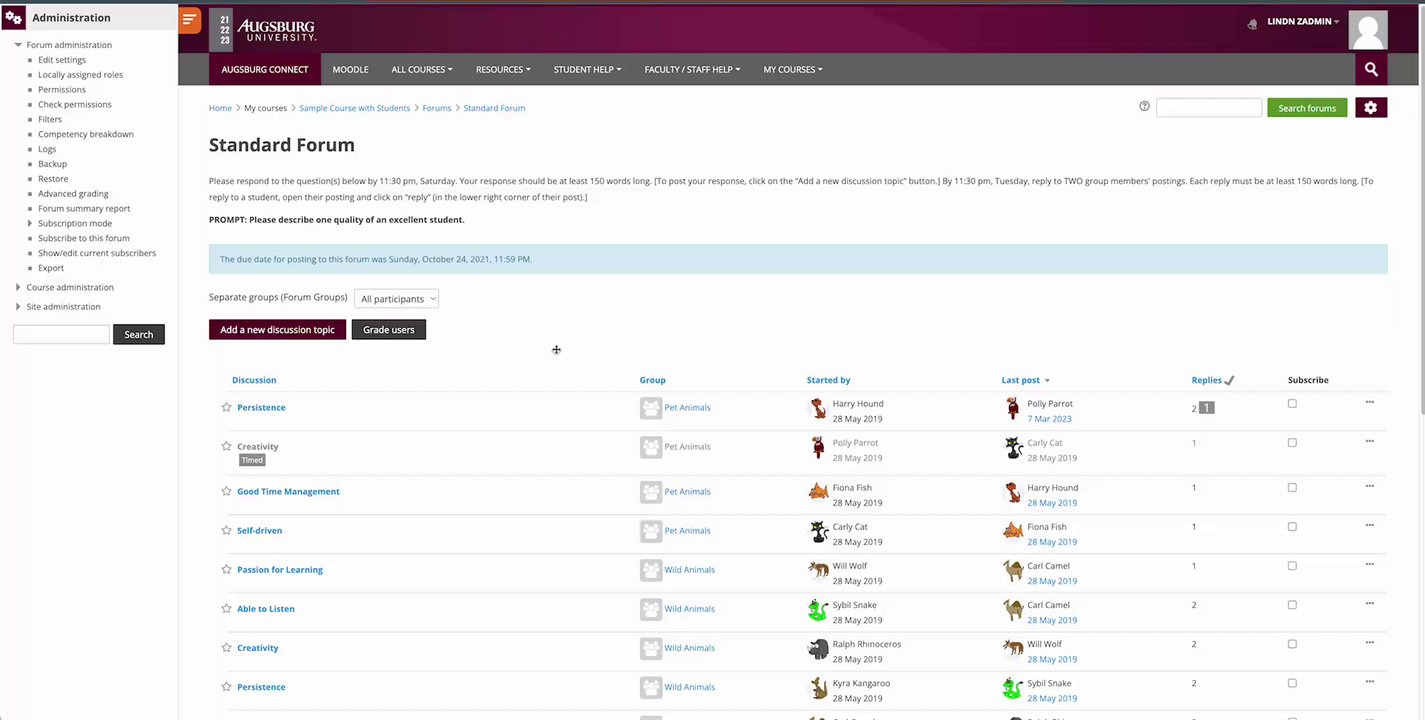The width and height of the screenshot is (1425, 720).
Task: Open Subscription mode in Forum administration
Action: [75, 223]
